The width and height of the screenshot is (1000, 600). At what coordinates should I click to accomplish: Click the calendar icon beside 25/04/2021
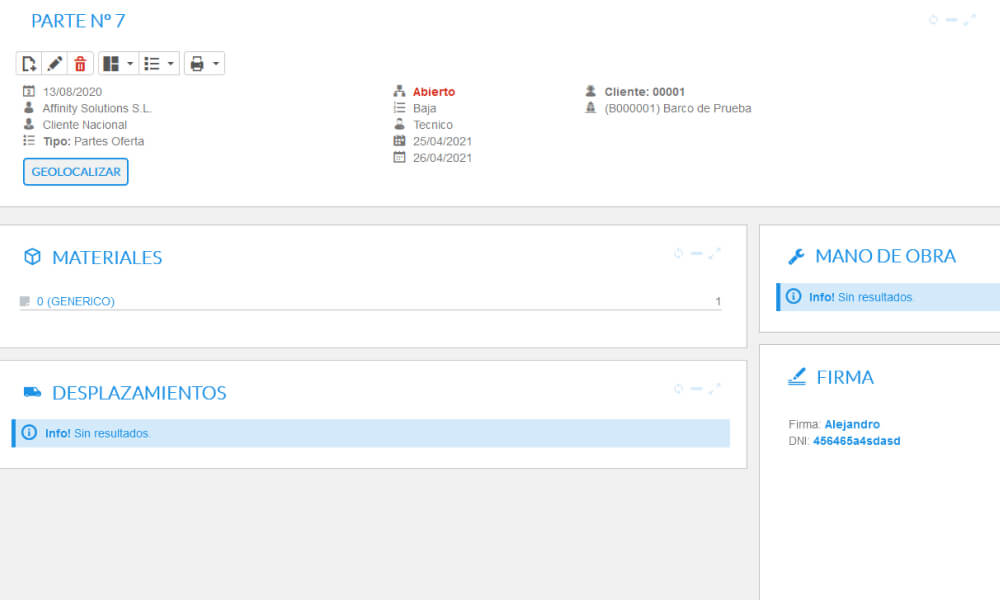point(399,141)
